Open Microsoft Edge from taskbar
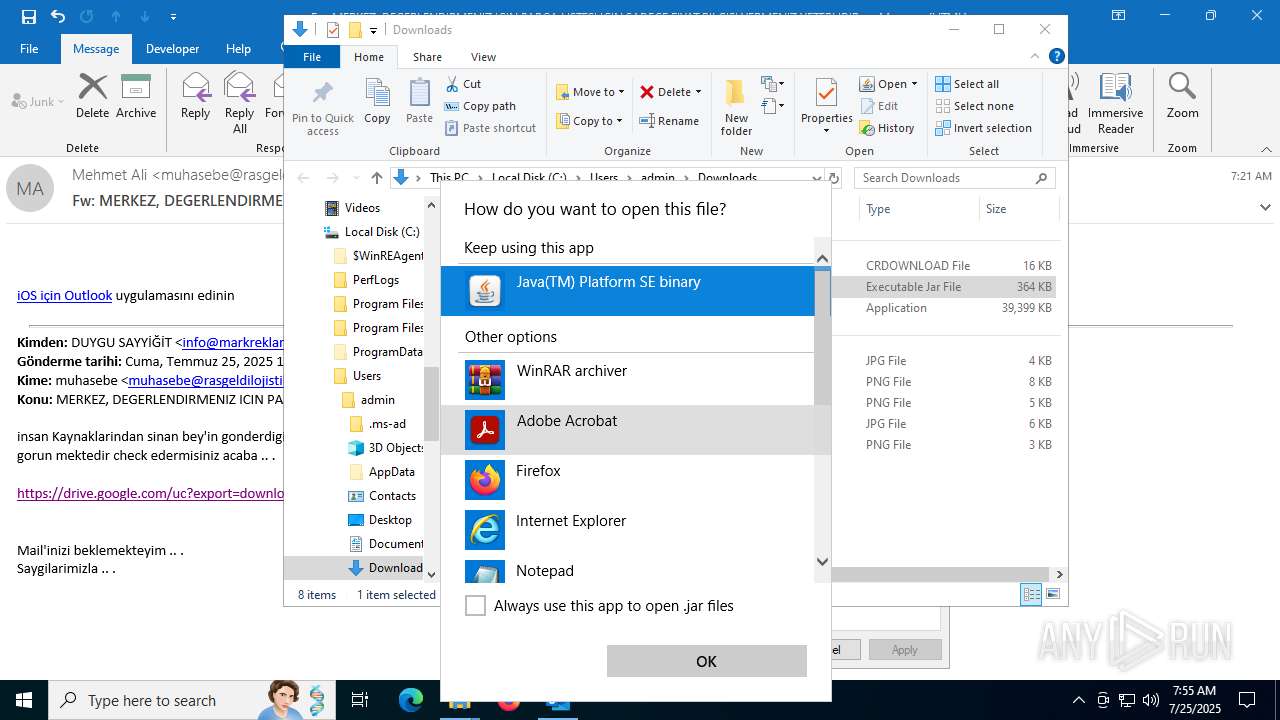 [411, 700]
